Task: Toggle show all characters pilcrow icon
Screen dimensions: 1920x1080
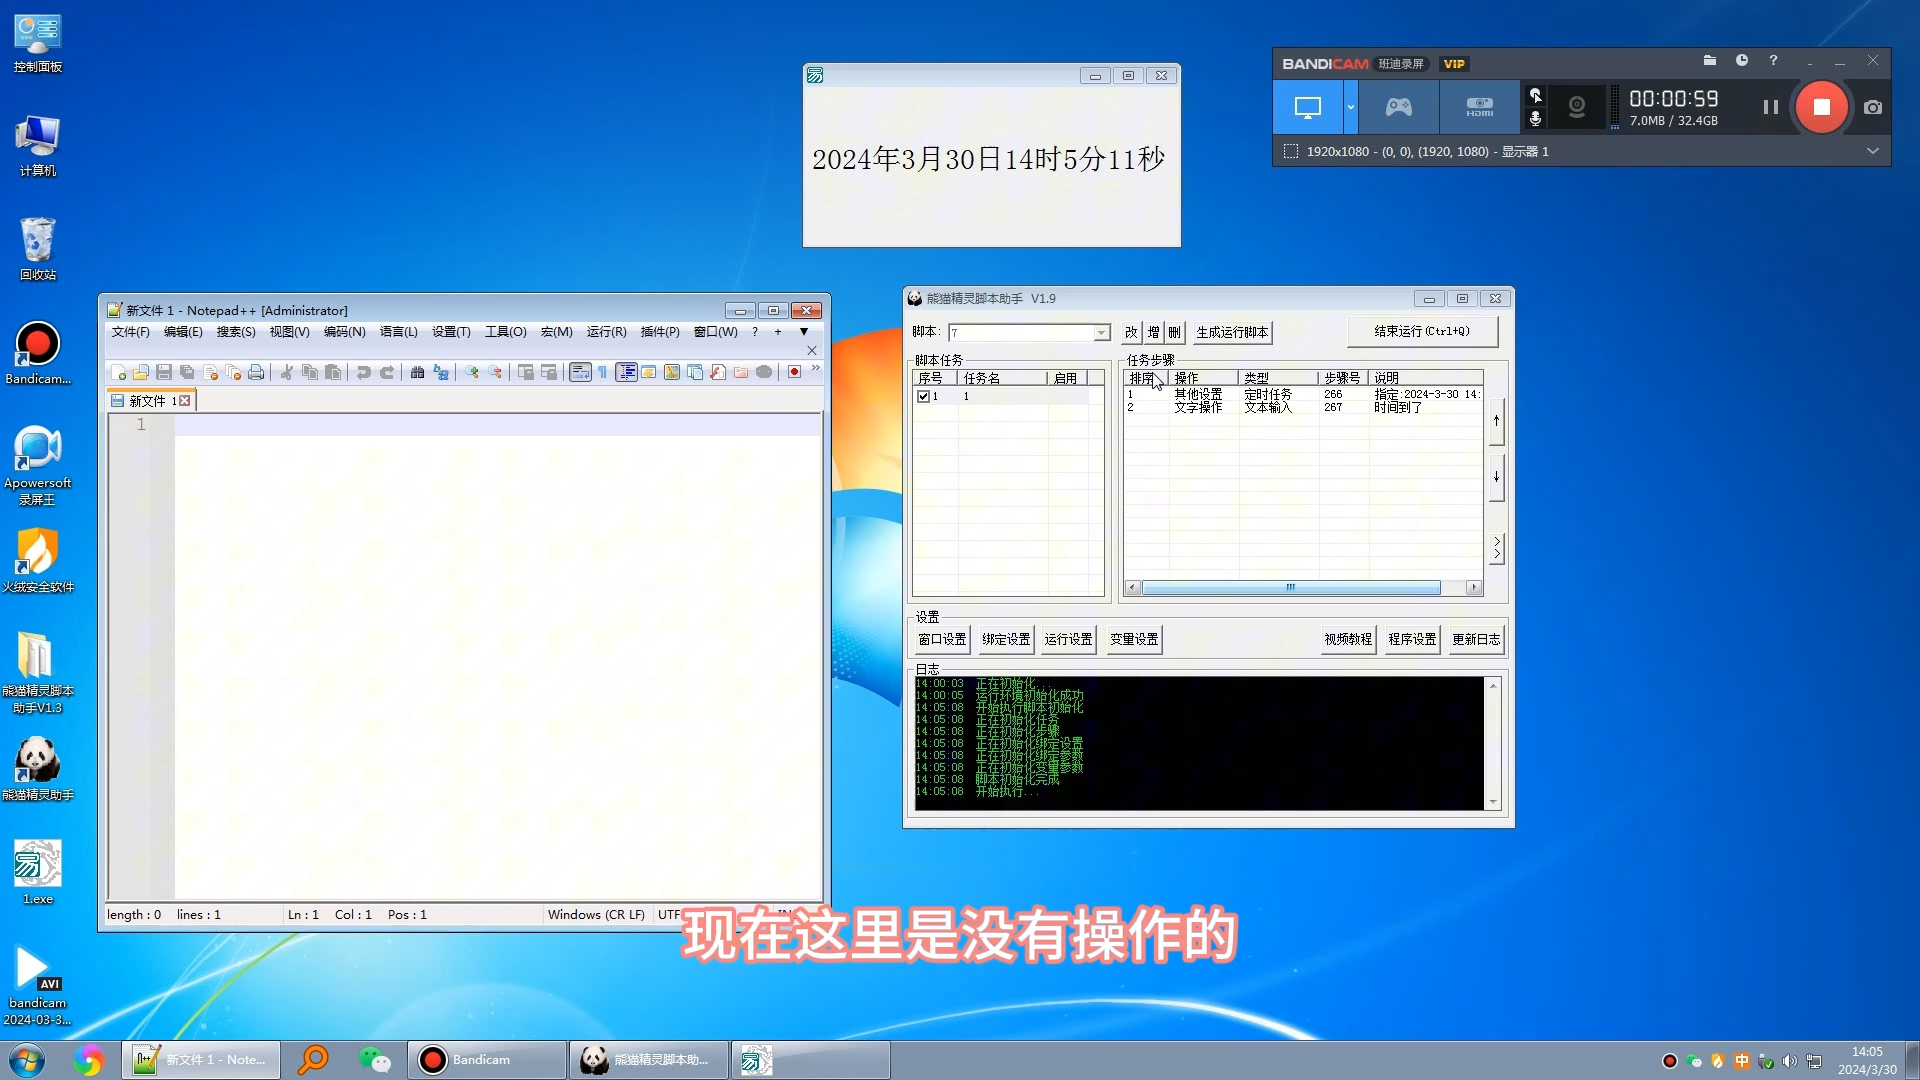Action: pos(603,372)
